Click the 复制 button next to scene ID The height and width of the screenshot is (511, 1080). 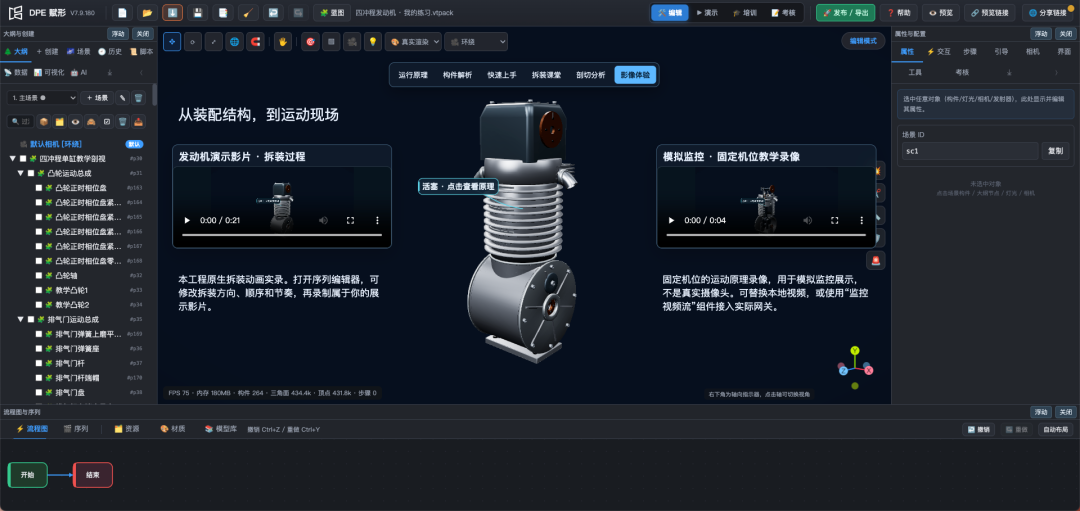pyautogui.click(x=1055, y=151)
